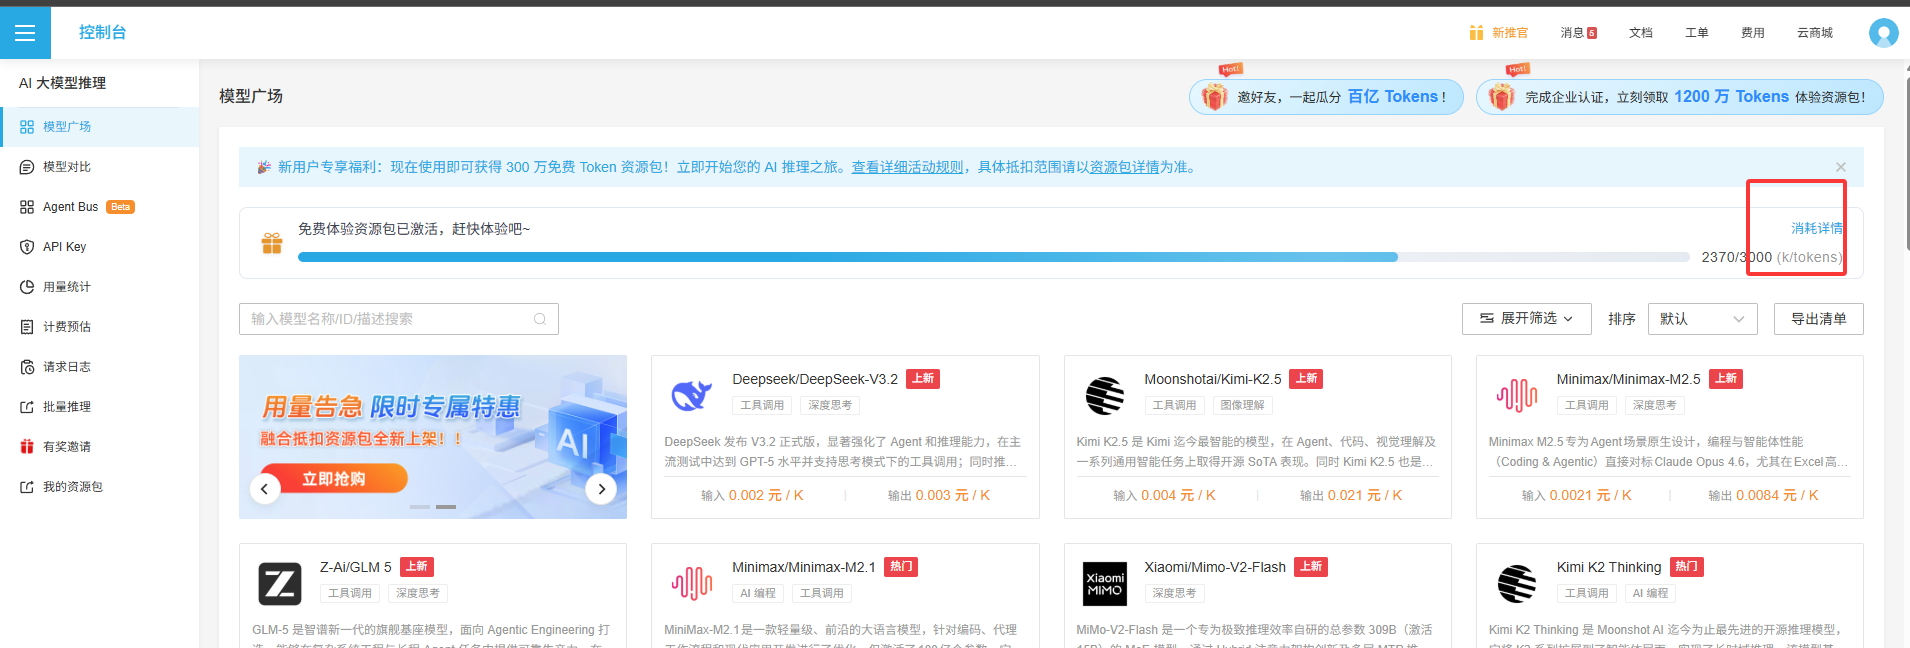1910x648 pixels.
Task: Open the Kimi K2 Thinking model card title
Action: (1609, 567)
